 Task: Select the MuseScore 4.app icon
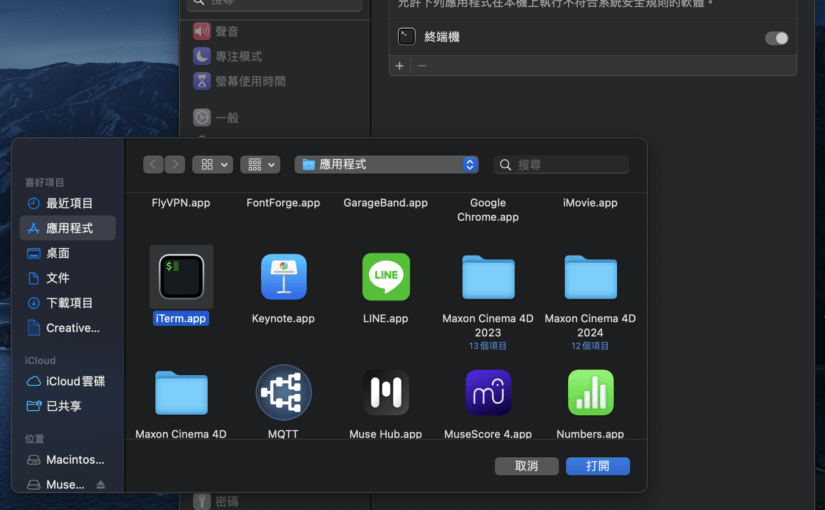[488, 392]
